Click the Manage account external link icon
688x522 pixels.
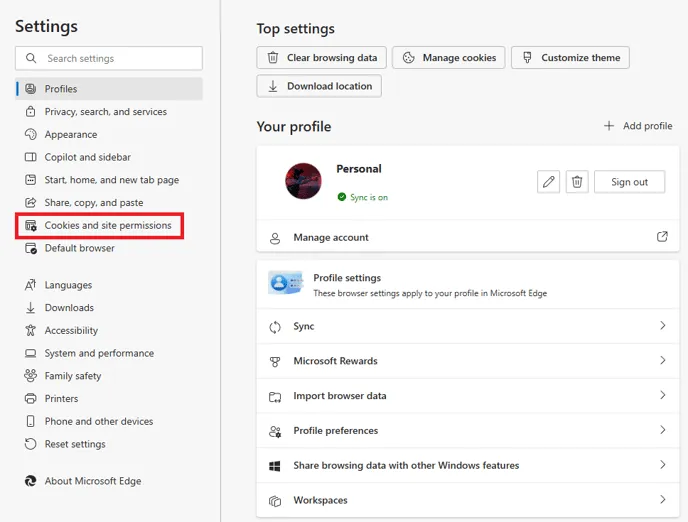(662, 237)
